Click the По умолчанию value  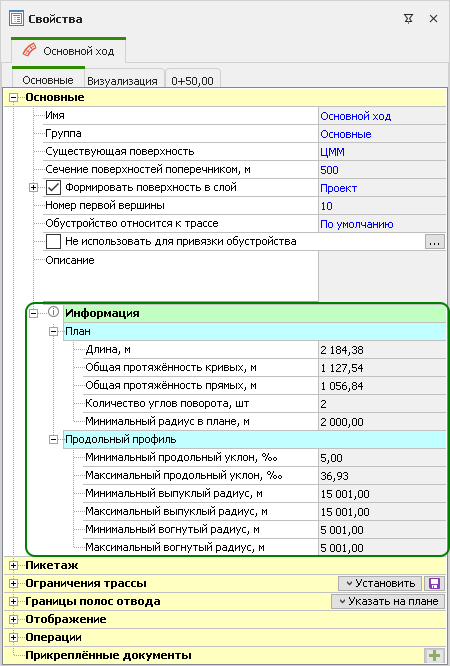[x=382, y=224]
